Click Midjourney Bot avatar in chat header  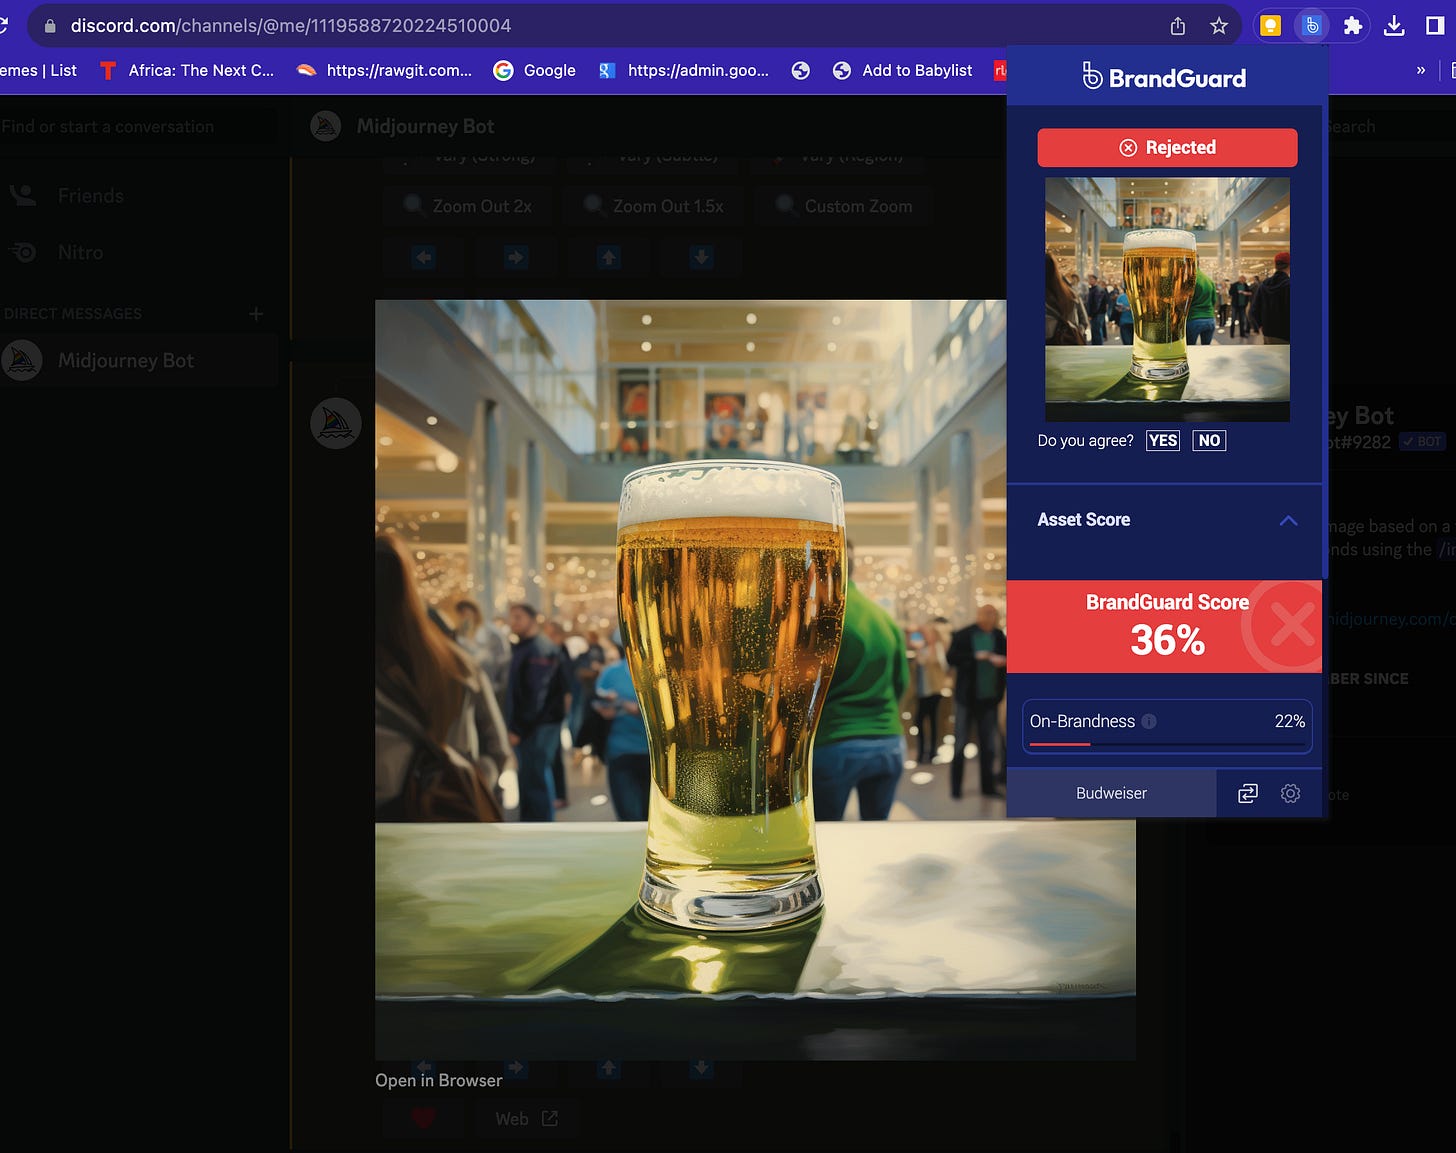326,126
